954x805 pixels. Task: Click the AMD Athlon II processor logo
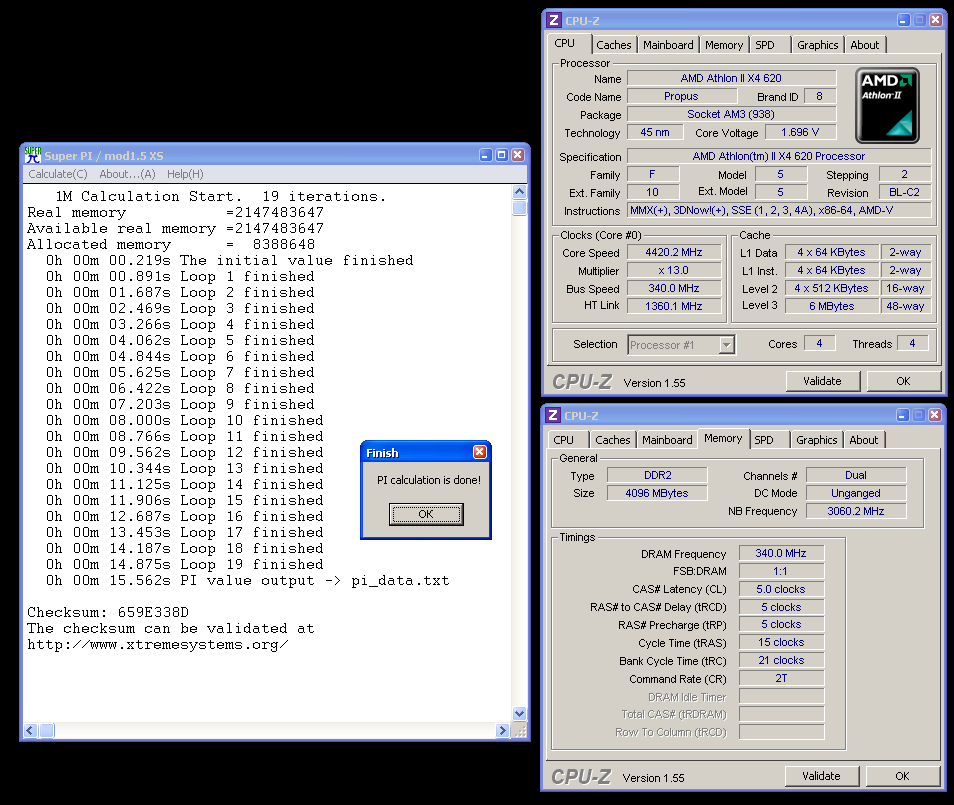(x=887, y=105)
